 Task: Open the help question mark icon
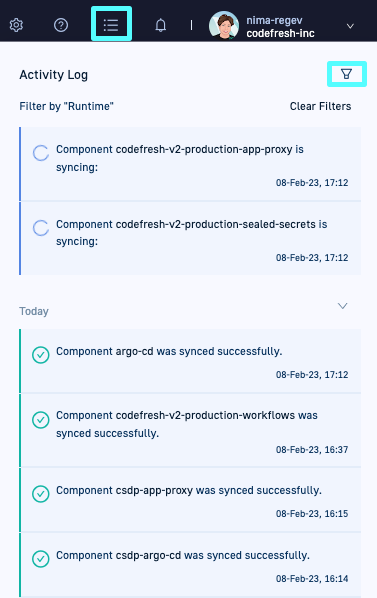(x=61, y=25)
